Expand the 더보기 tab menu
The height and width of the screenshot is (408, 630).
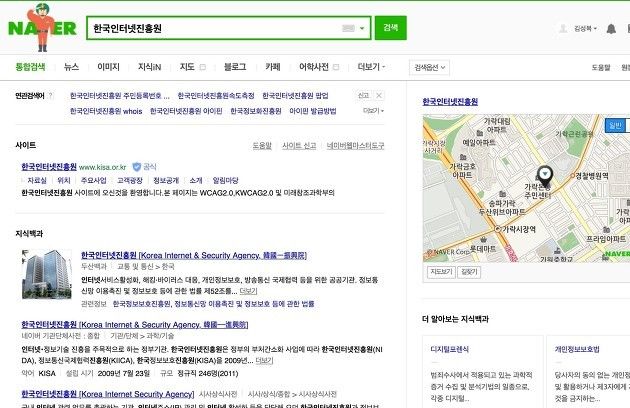(x=371, y=67)
